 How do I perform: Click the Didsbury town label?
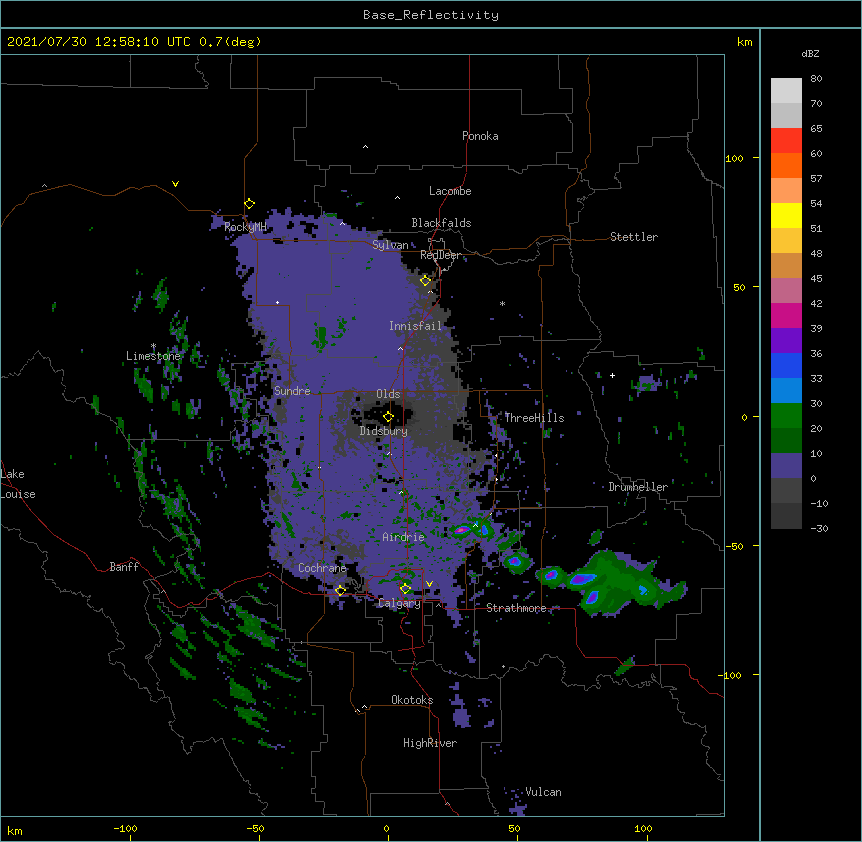[384, 431]
